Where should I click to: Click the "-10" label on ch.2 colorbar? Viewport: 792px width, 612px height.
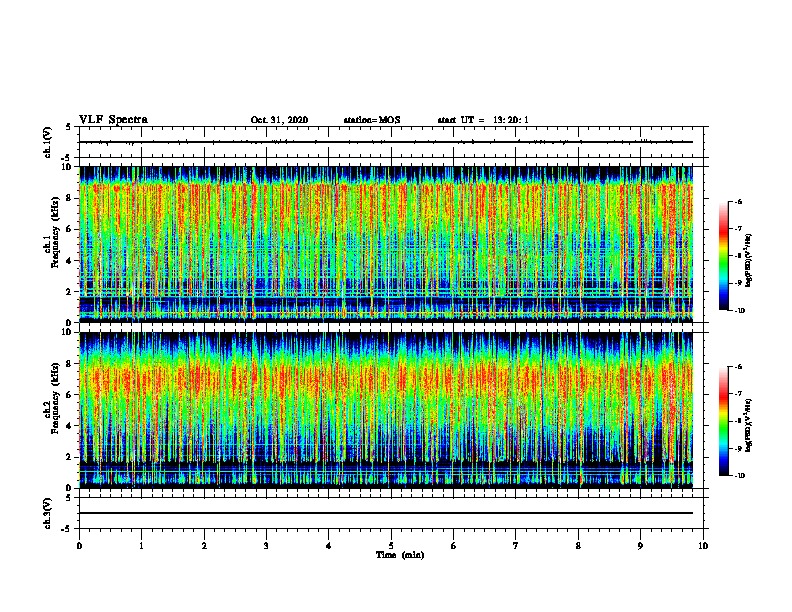click(x=739, y=476)
